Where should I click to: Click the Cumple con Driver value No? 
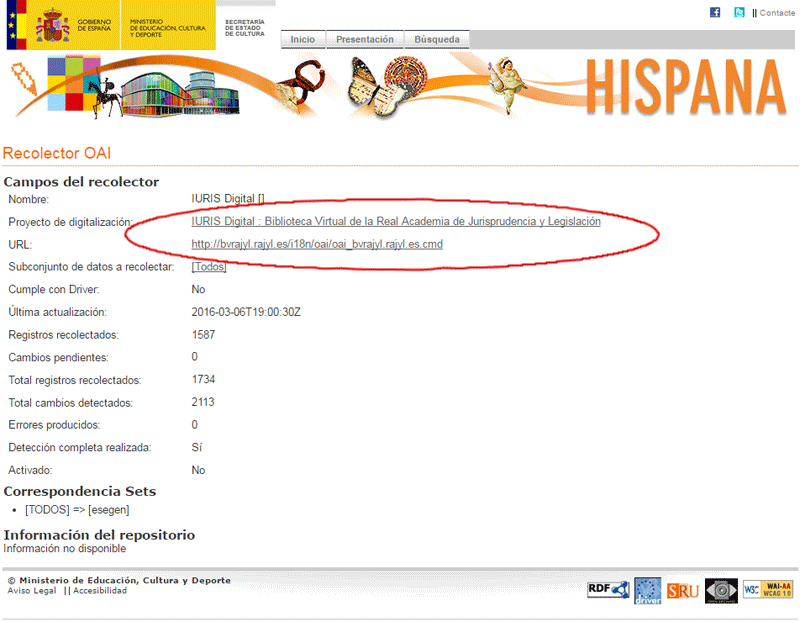[x=198, y=289]
